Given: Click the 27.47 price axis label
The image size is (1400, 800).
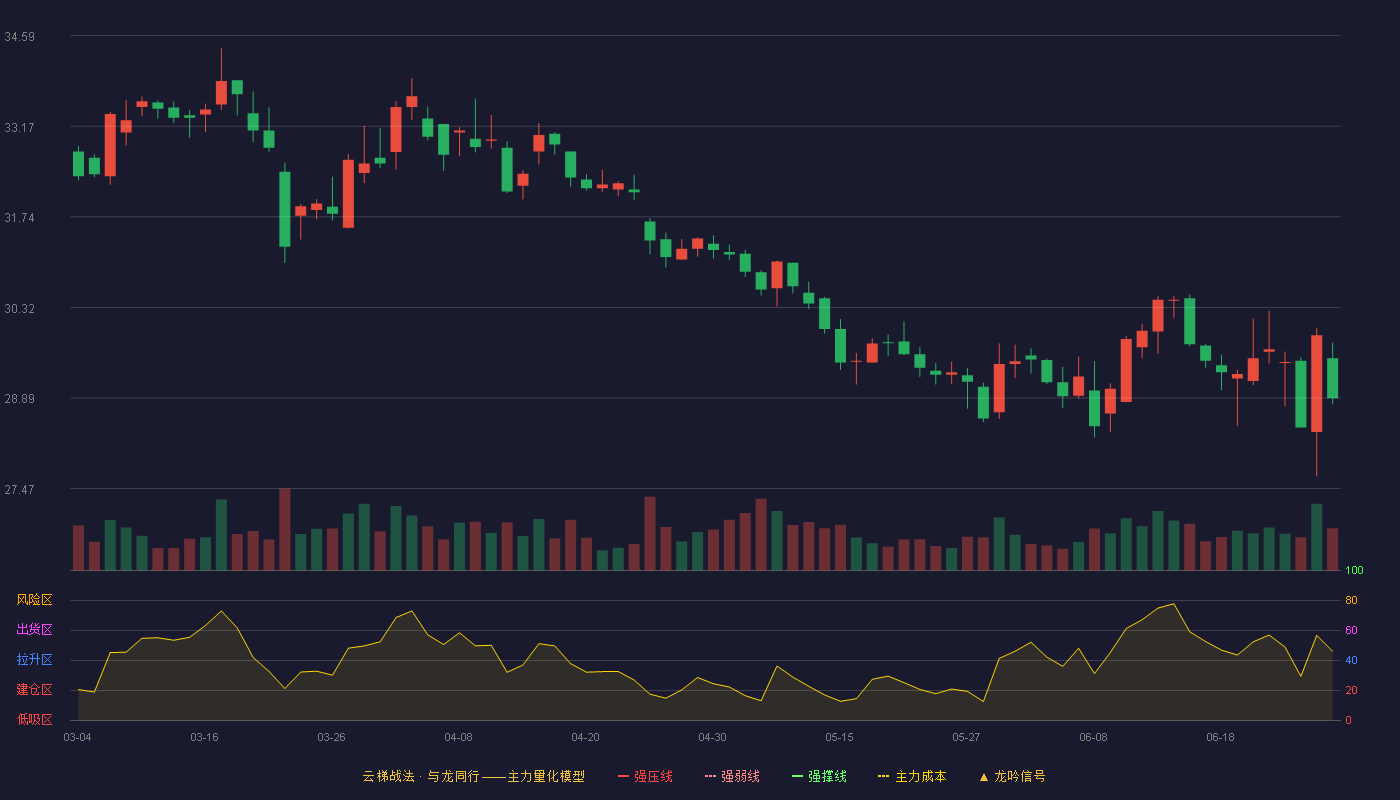Looking at the screenshot, I should coord(19,490).
